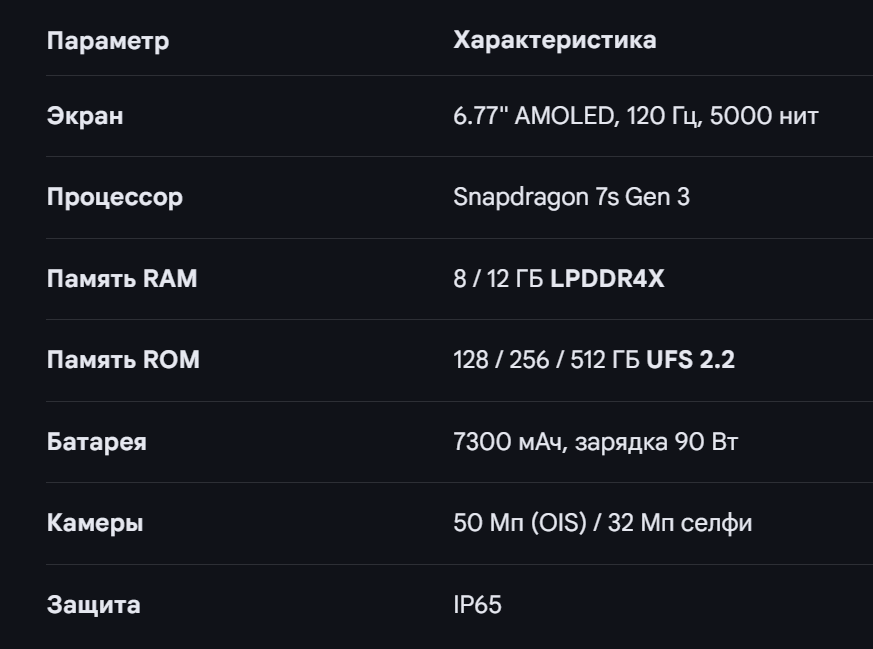Click the Snapdragon 7s Gen 3 value

coord(571,197)
